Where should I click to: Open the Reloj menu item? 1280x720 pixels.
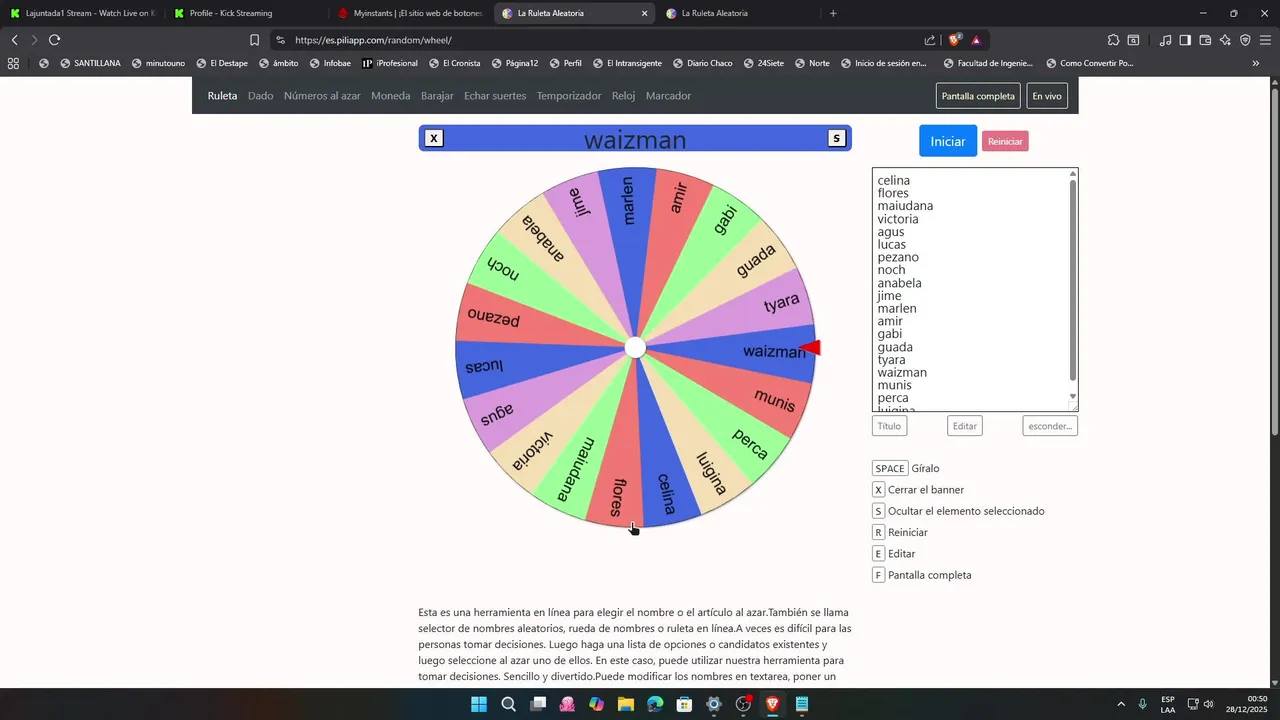click(x=623, y=96)
